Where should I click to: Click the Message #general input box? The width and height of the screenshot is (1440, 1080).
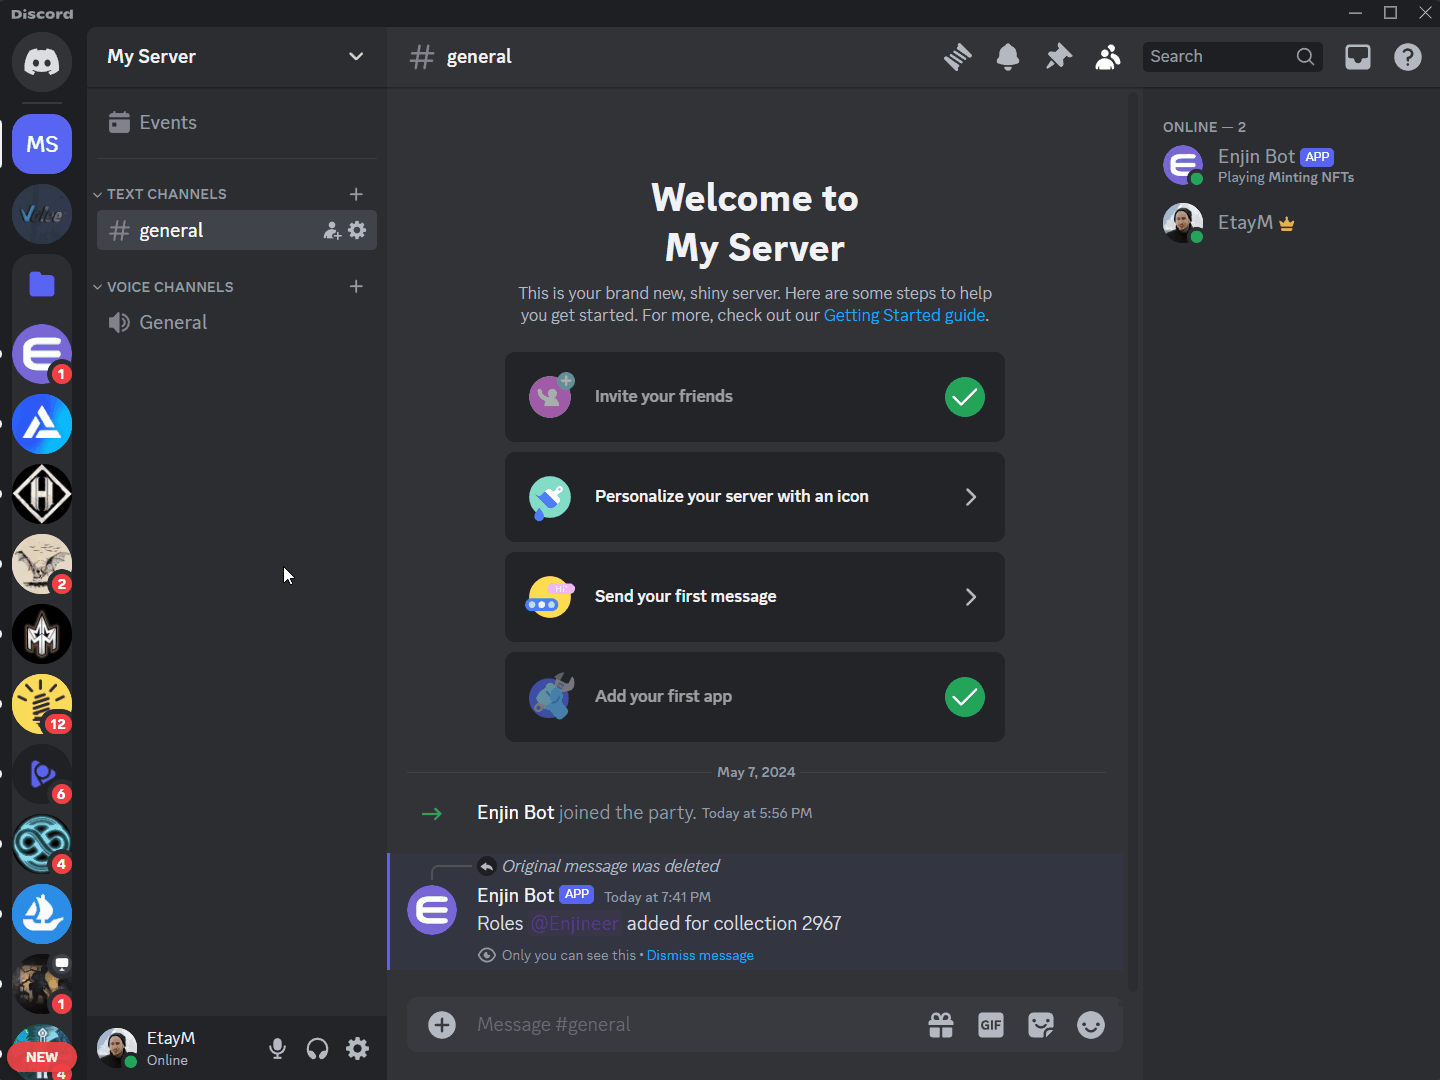point(695,1024)
